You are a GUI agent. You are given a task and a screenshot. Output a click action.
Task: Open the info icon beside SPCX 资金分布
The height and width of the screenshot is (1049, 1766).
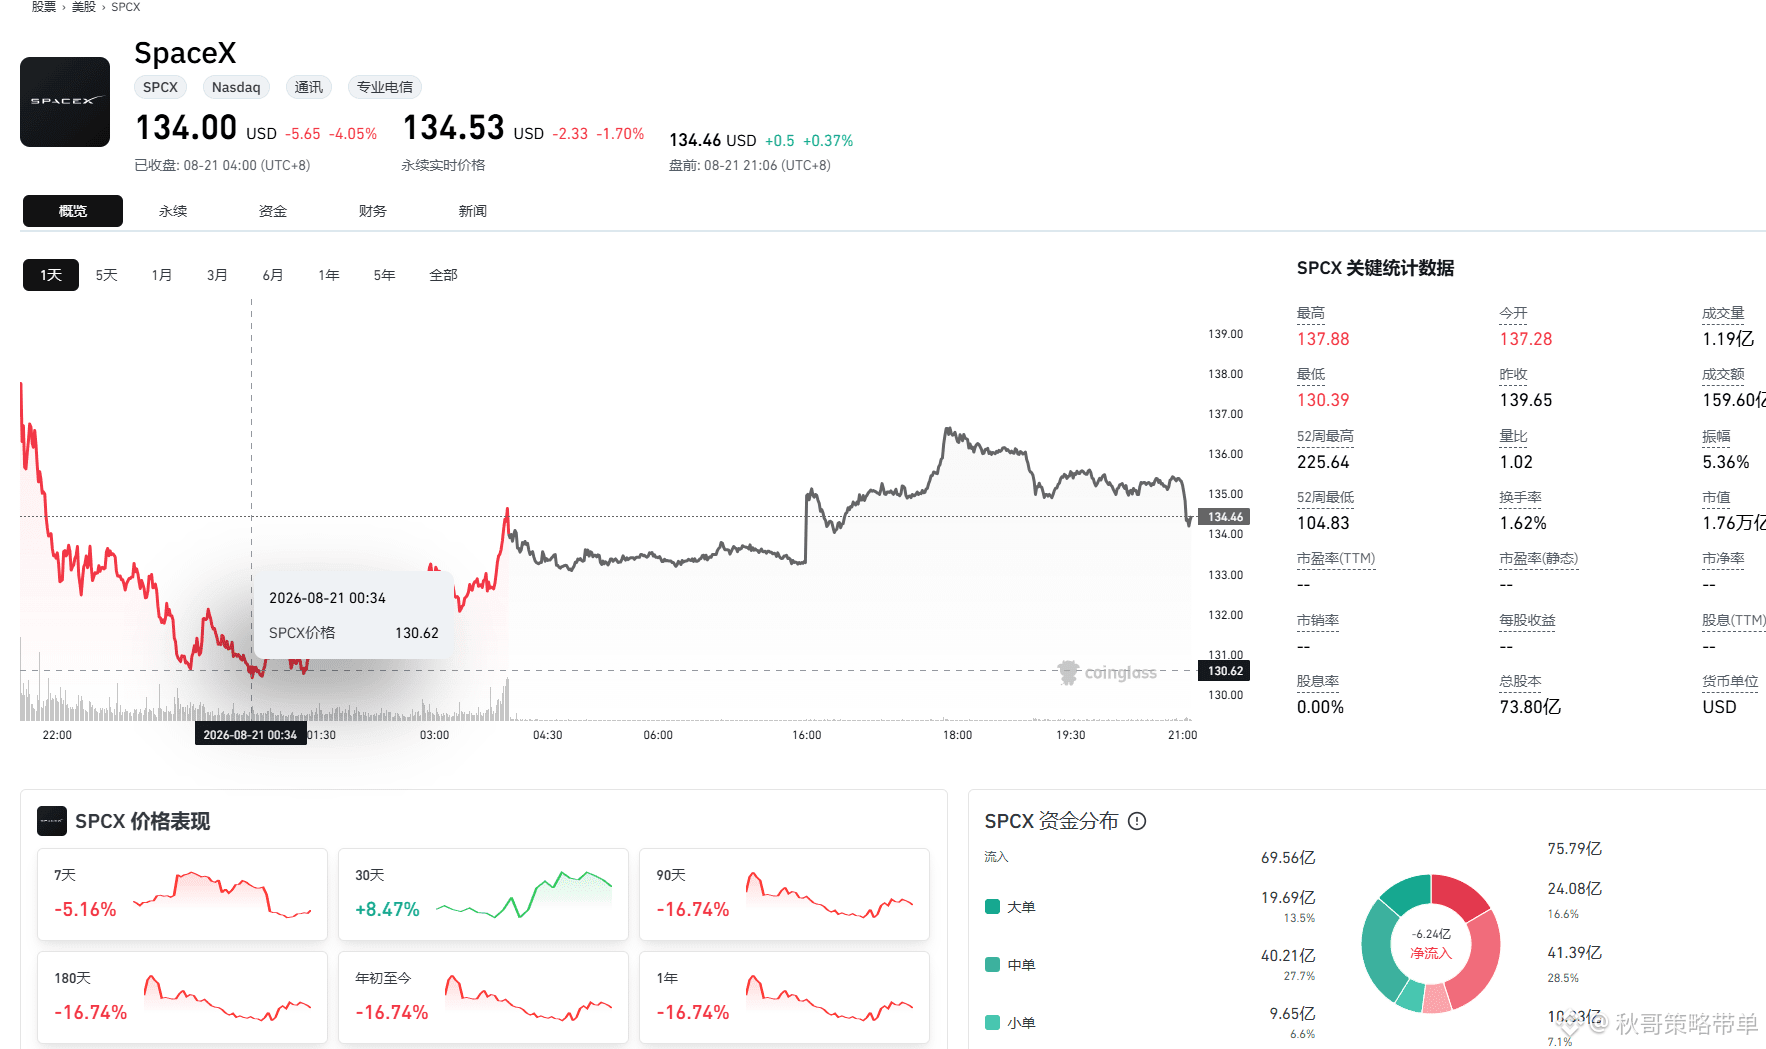1137,821
